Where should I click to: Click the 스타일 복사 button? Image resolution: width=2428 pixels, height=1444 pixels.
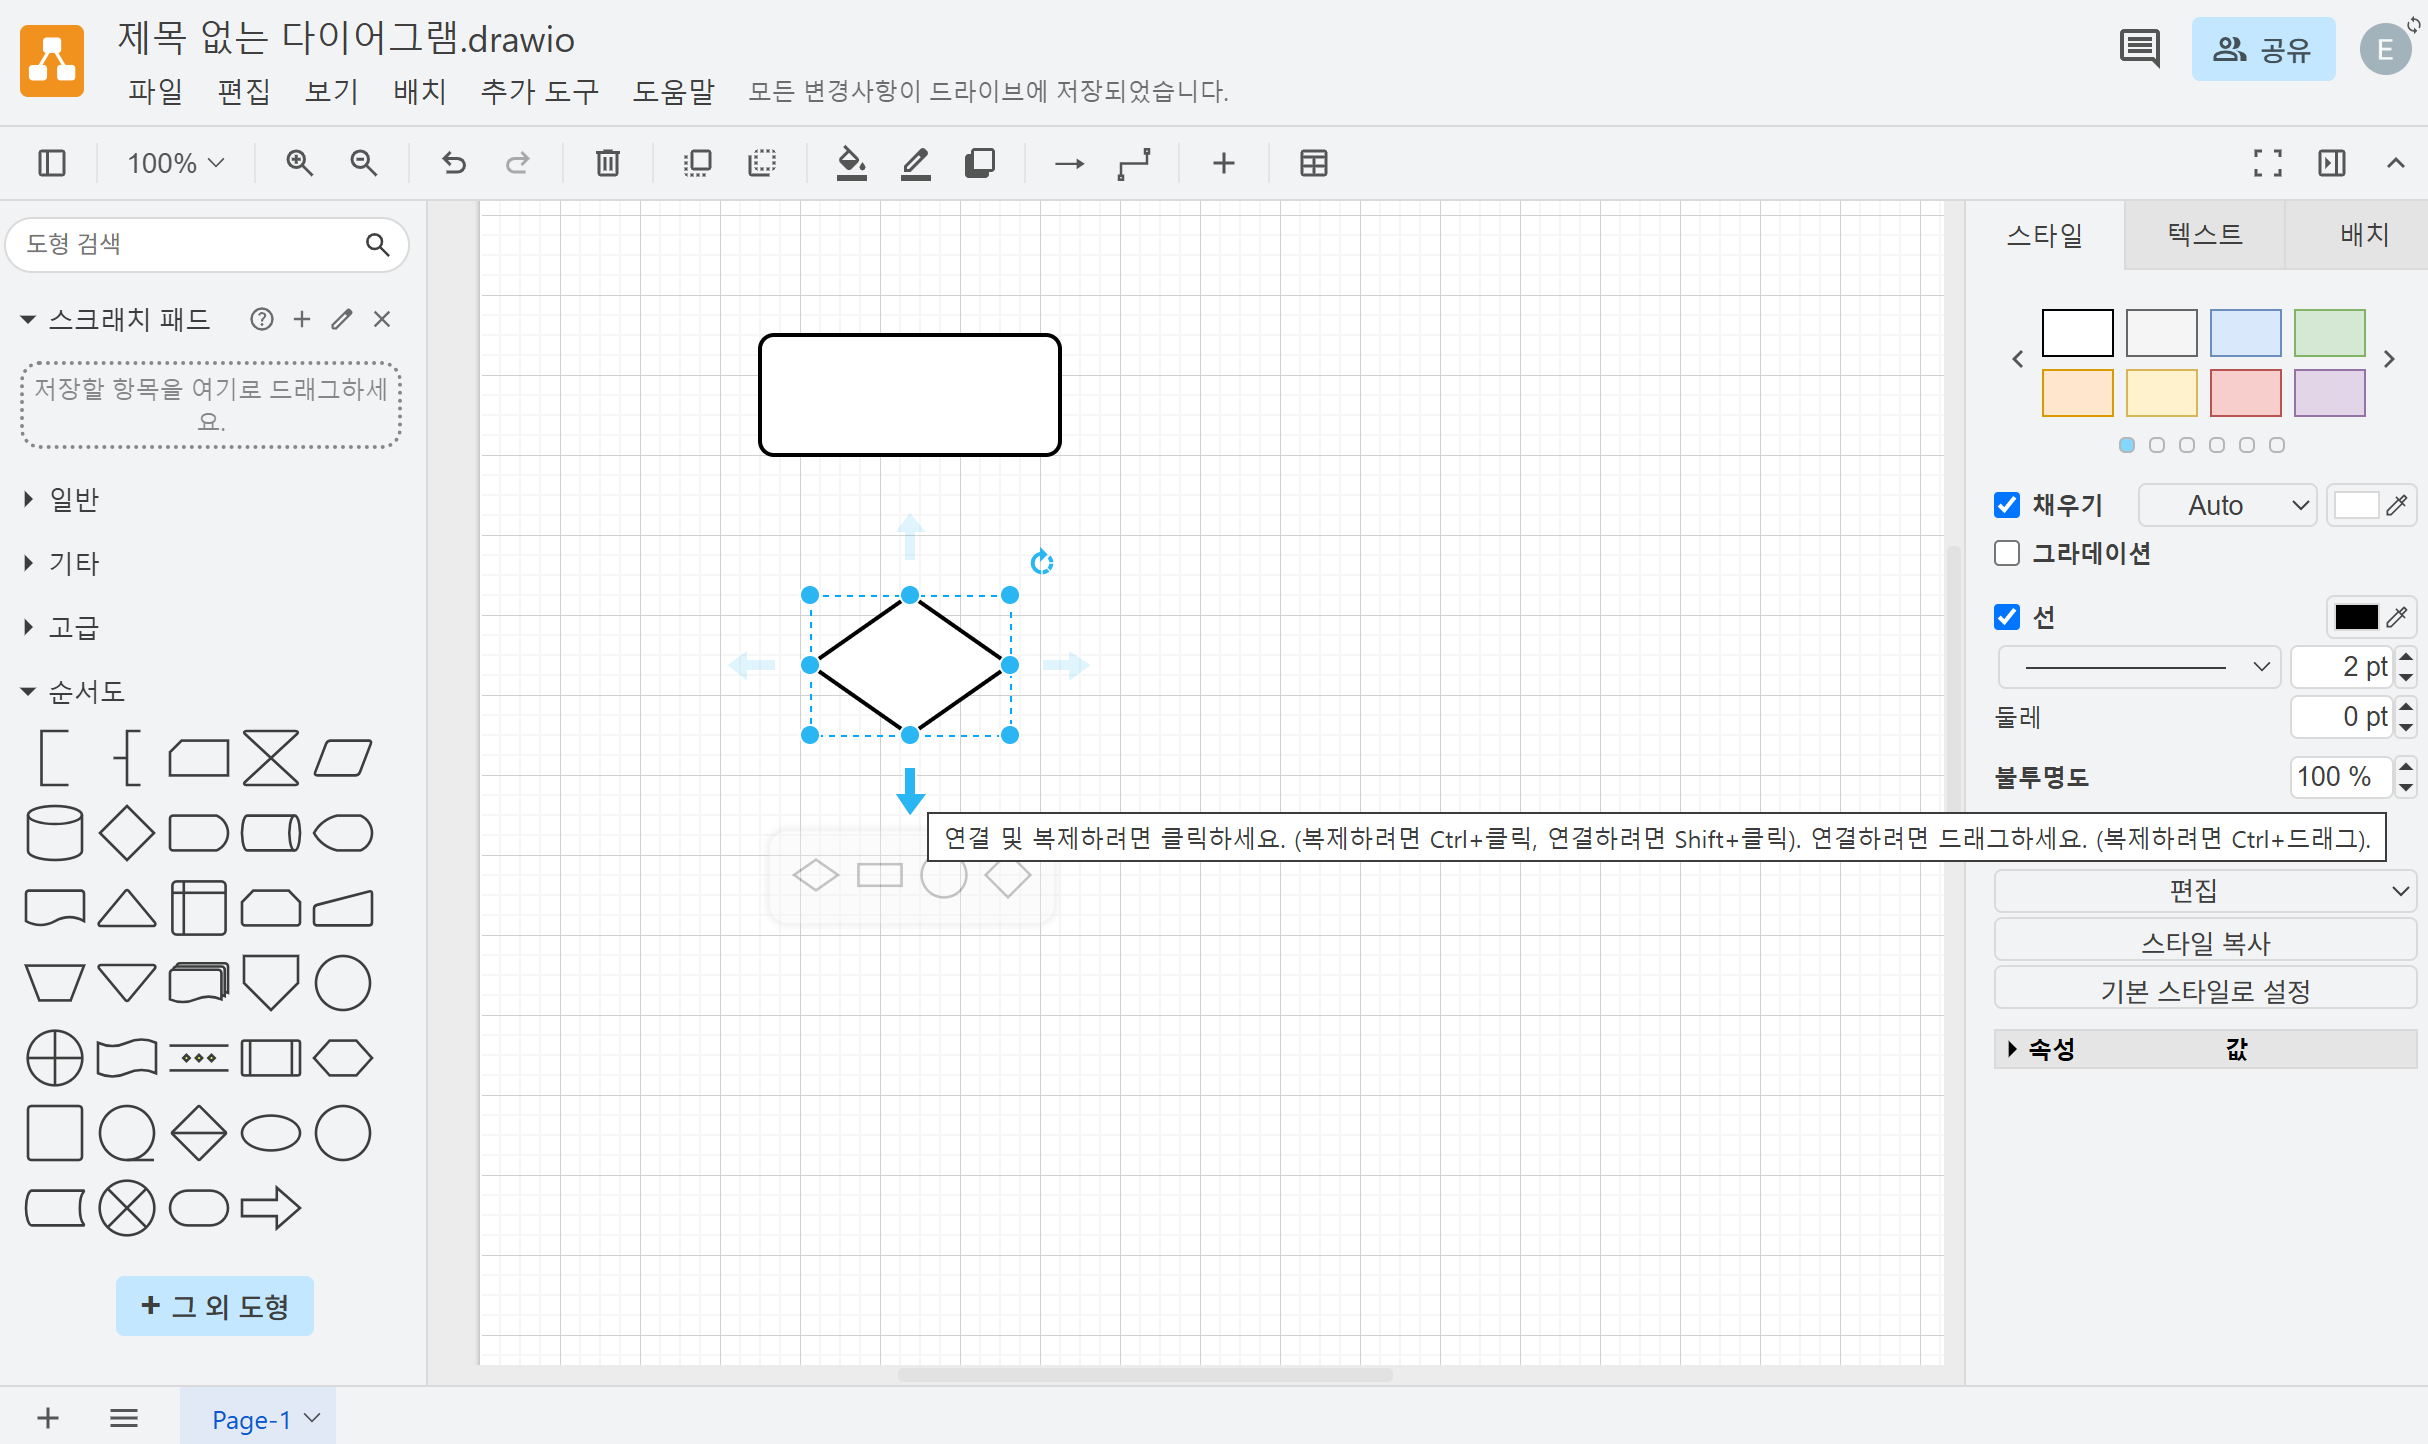2205,942
